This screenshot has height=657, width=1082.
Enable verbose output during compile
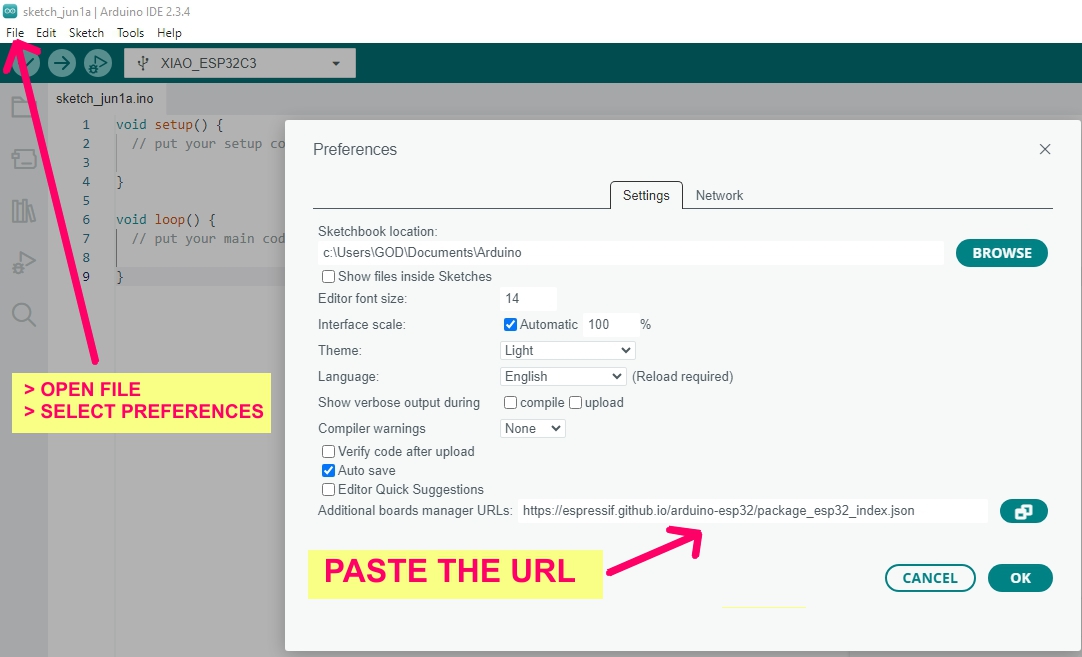[511, 402]
